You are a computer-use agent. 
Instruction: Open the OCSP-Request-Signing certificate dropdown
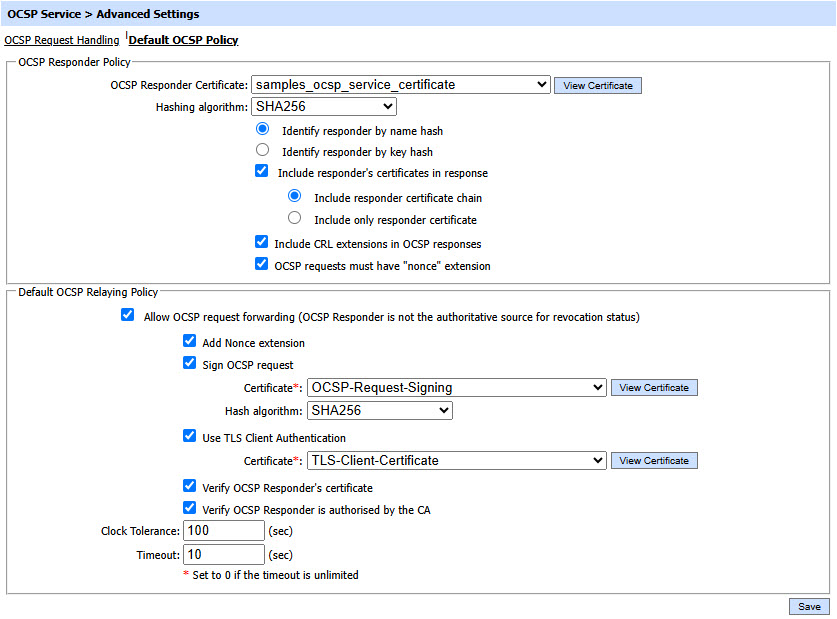[x=457, y=387]
